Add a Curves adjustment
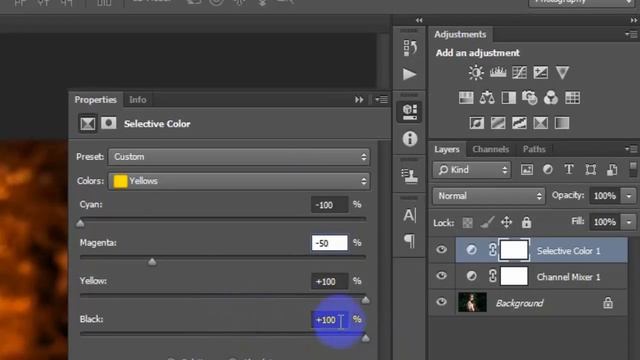Image resolution: width=640 pixels, height=360 pixels. tap(519, 73)
